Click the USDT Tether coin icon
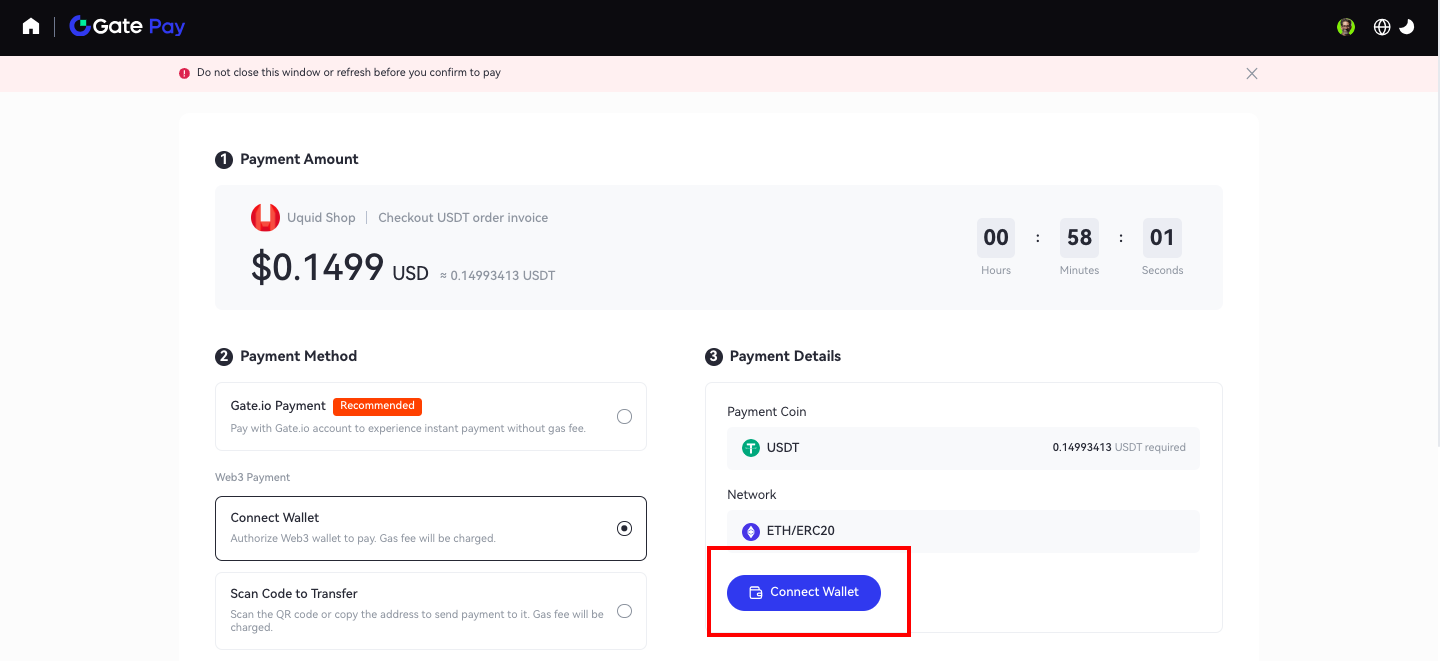Image resolution: width=1440 pixels, height=661 pixels. tap(751, 448)
